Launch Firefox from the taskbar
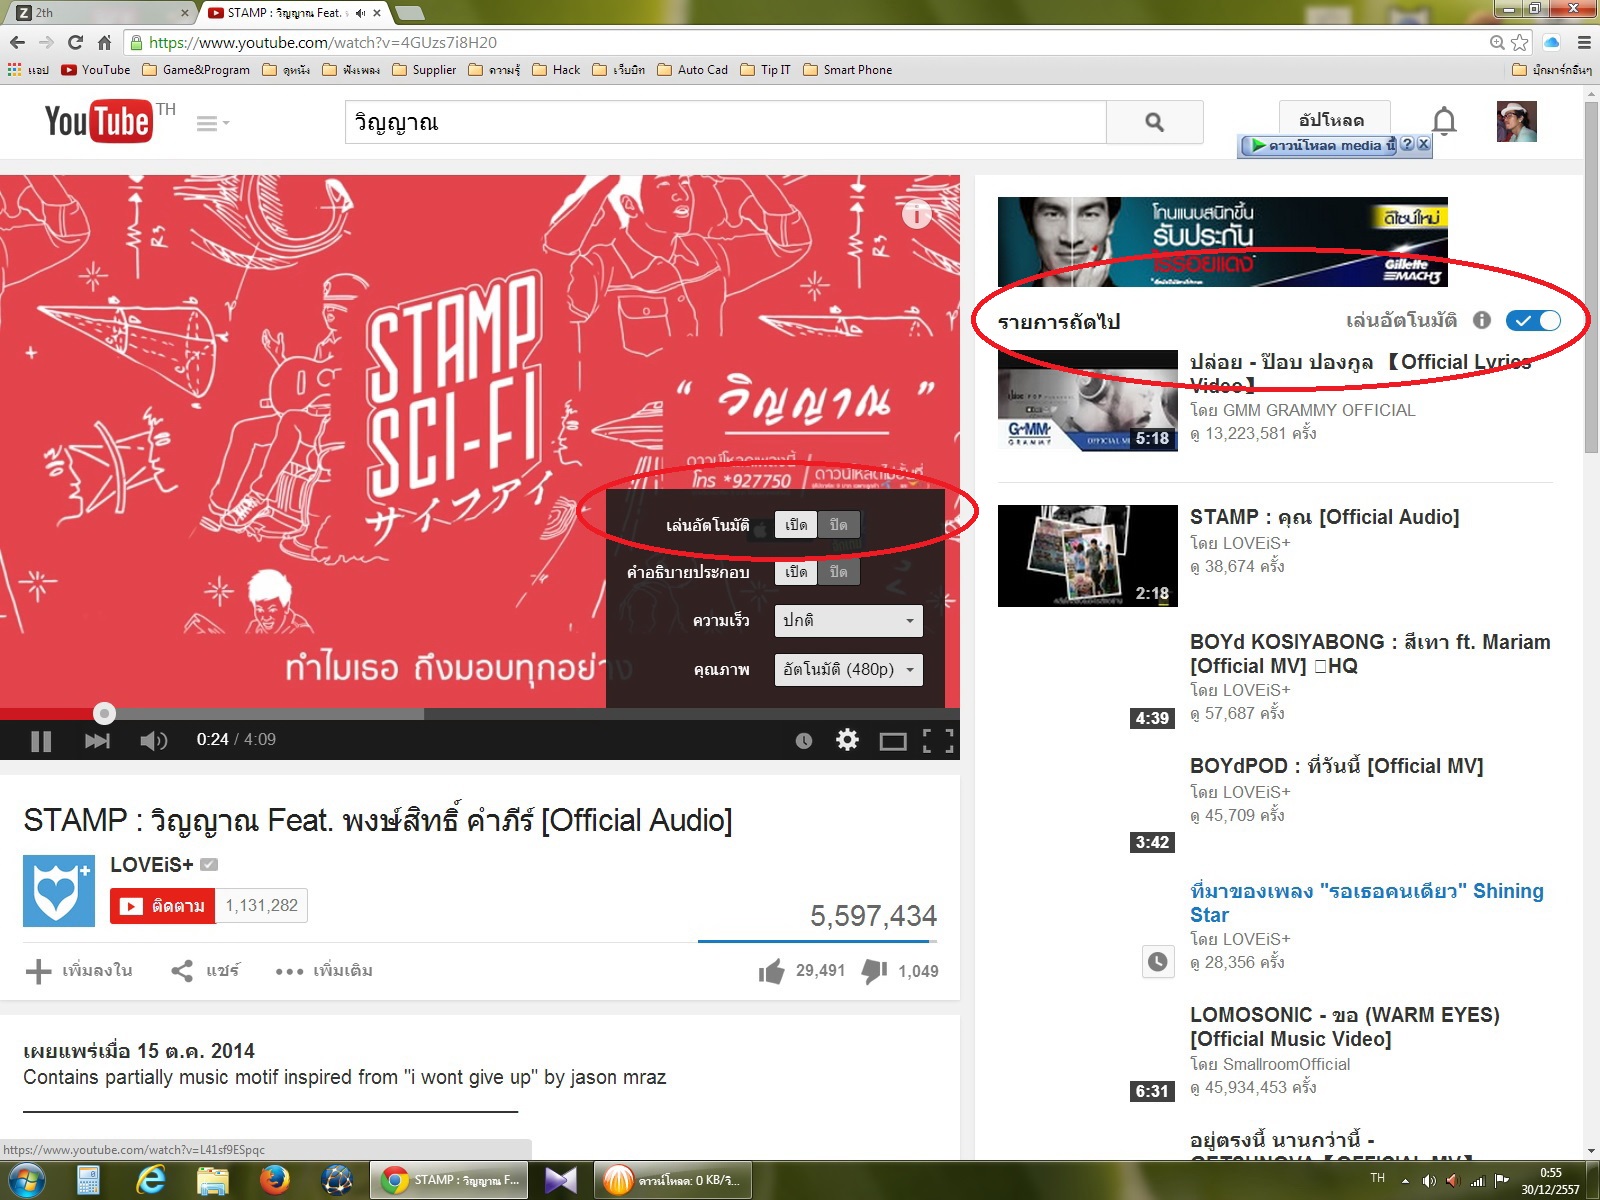Image resolution: width=1600 pixels, height=1200 pixels. tap(274, 1181)
